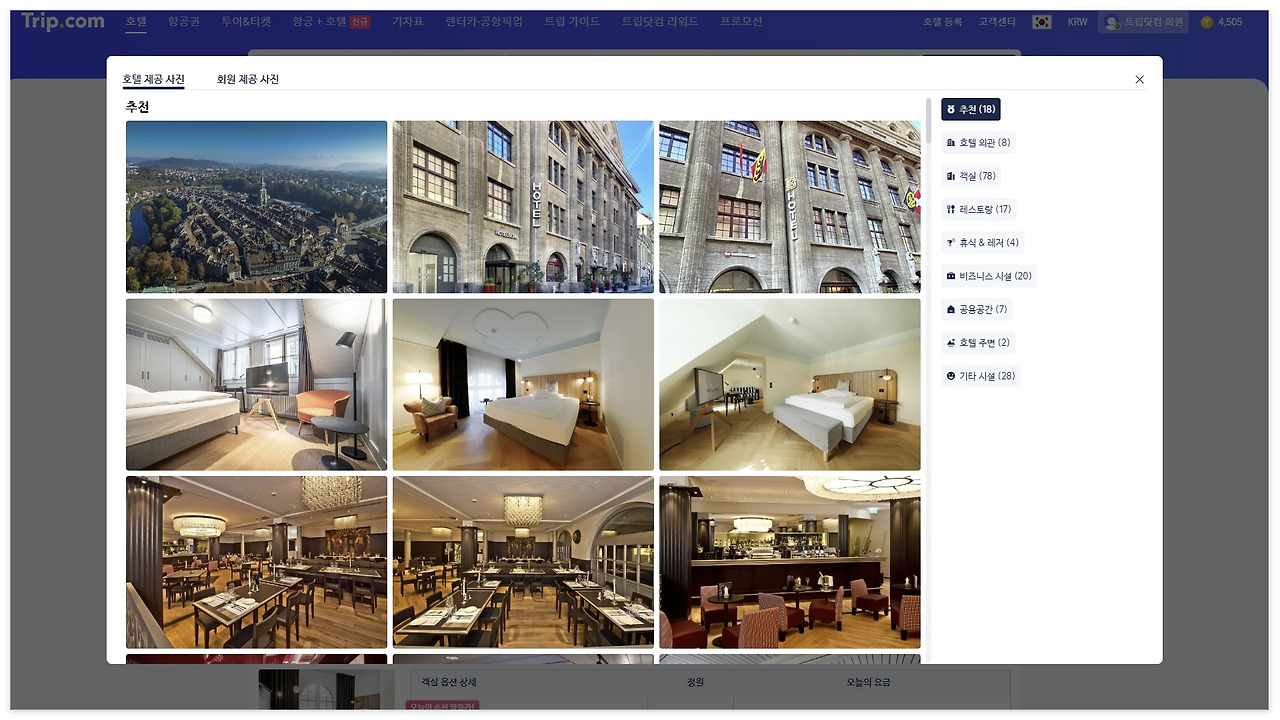
Task: Open the 기차표 nav item
Action: click(408, 22)
